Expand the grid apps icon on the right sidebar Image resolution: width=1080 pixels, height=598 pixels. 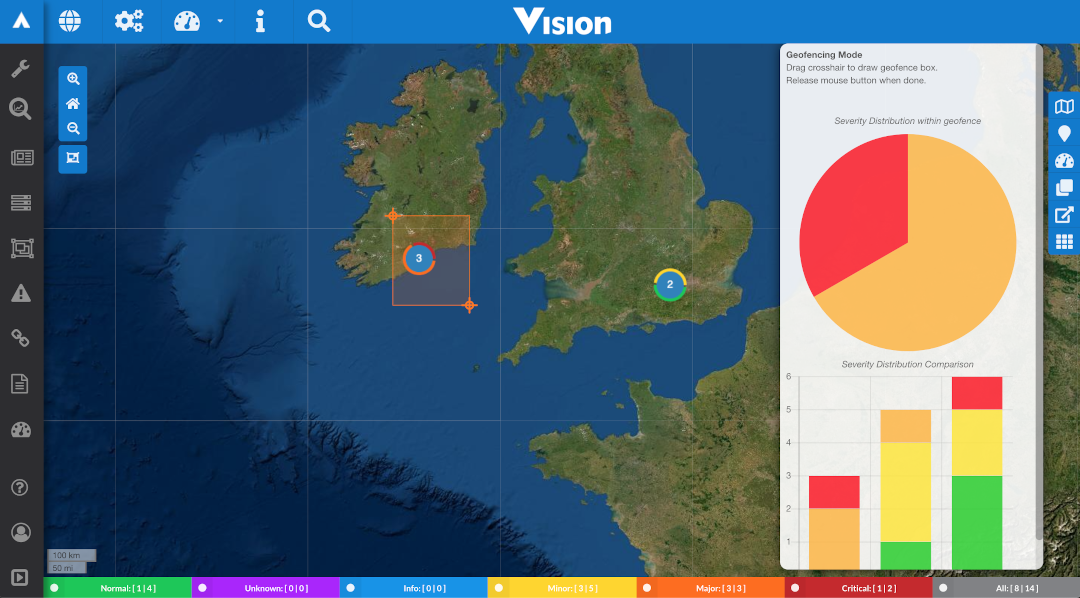pos(1063,241)
